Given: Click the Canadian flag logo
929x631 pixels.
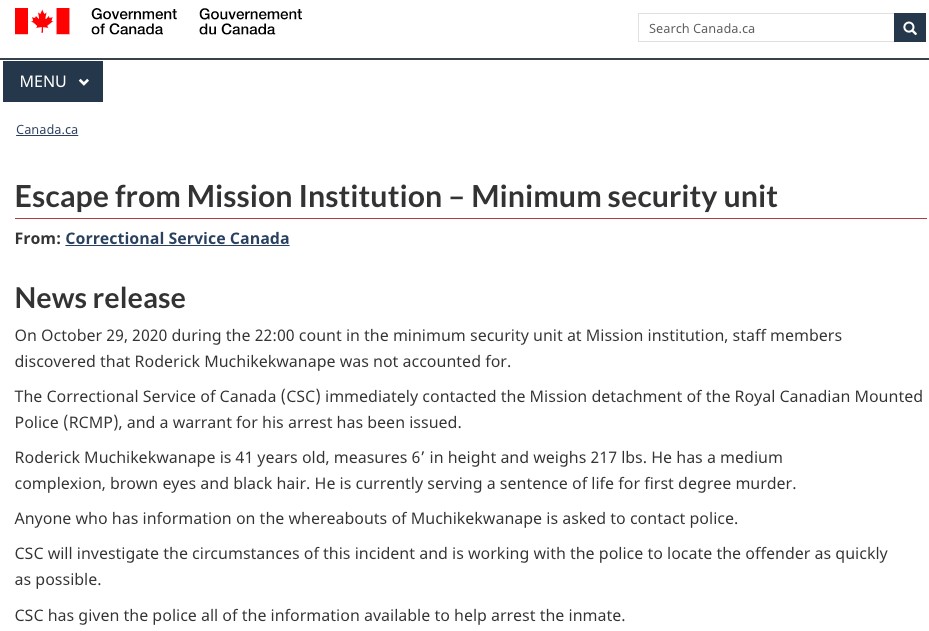Looking at the screenshot, I should pos(42,21).
